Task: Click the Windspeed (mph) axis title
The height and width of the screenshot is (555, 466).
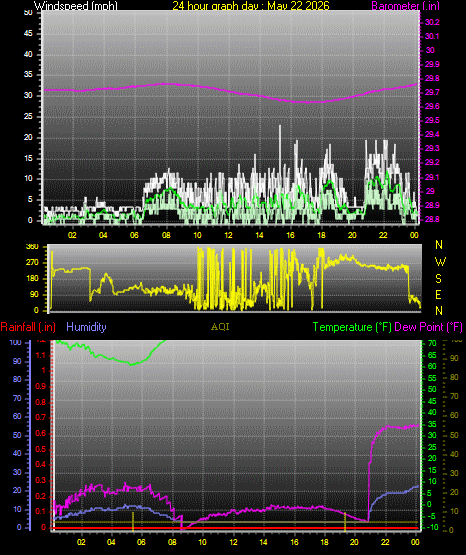Action: point(76,6)
